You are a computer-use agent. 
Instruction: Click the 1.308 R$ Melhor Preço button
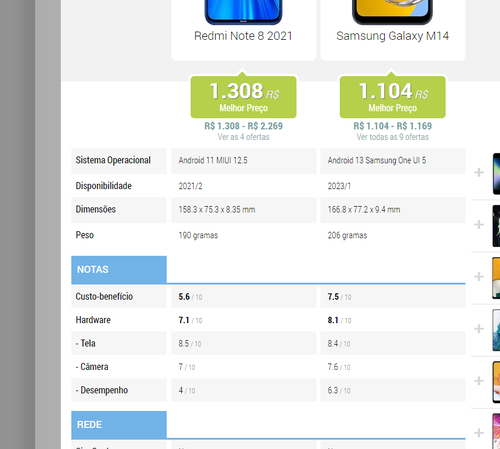click(243, 97)
